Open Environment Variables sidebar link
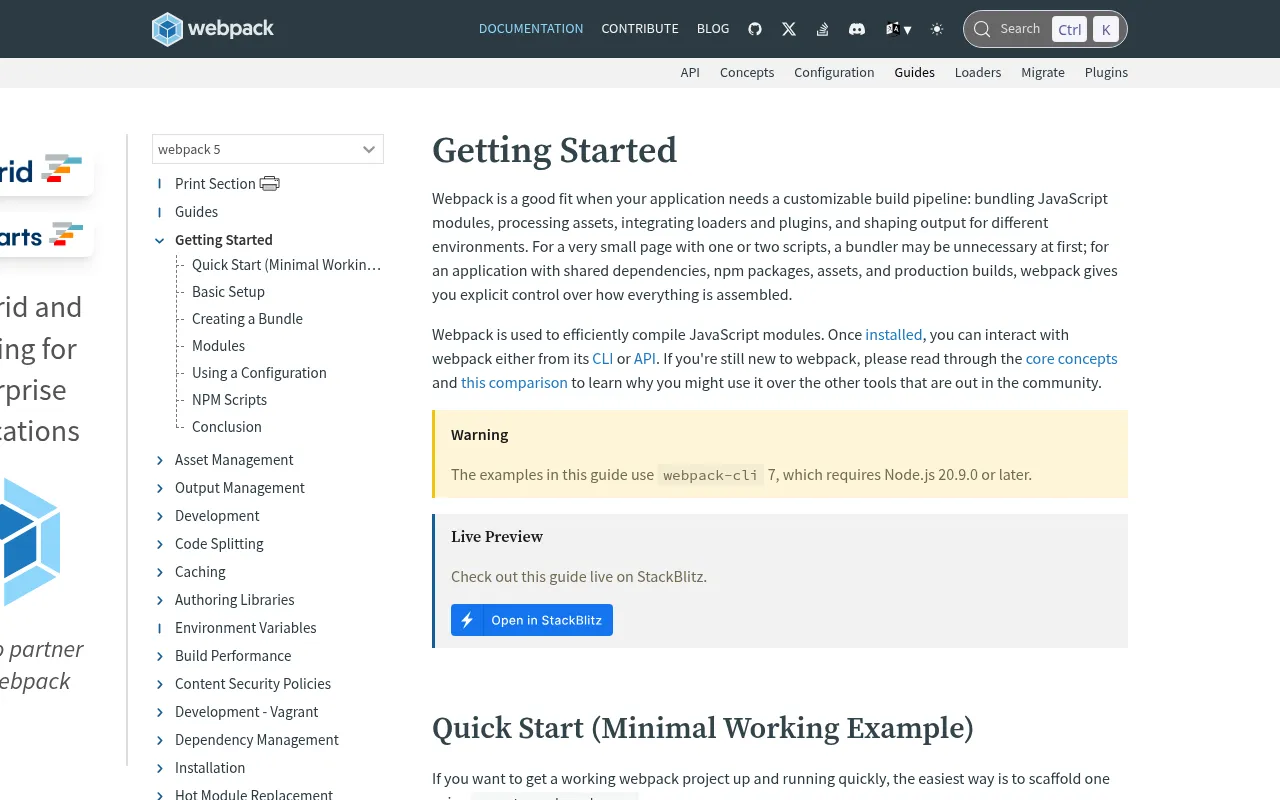 [246, 628]
